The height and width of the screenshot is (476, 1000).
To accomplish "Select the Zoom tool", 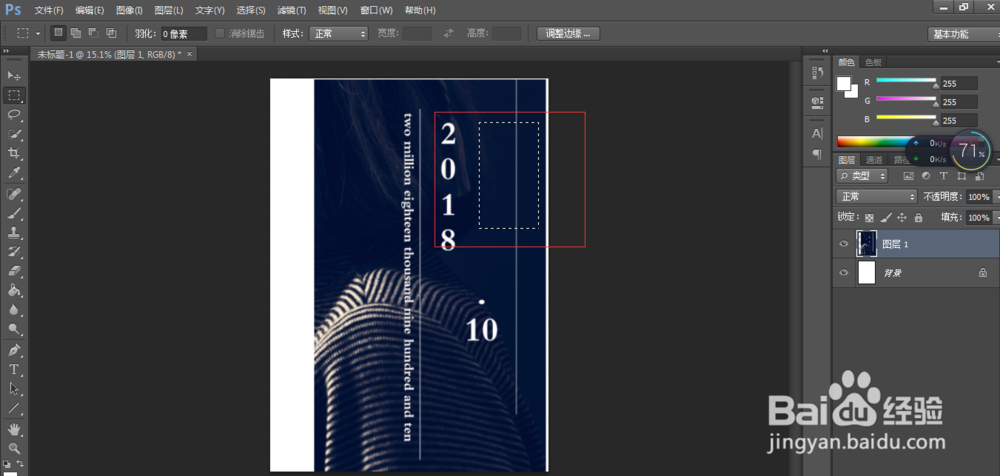I will 14,448.
